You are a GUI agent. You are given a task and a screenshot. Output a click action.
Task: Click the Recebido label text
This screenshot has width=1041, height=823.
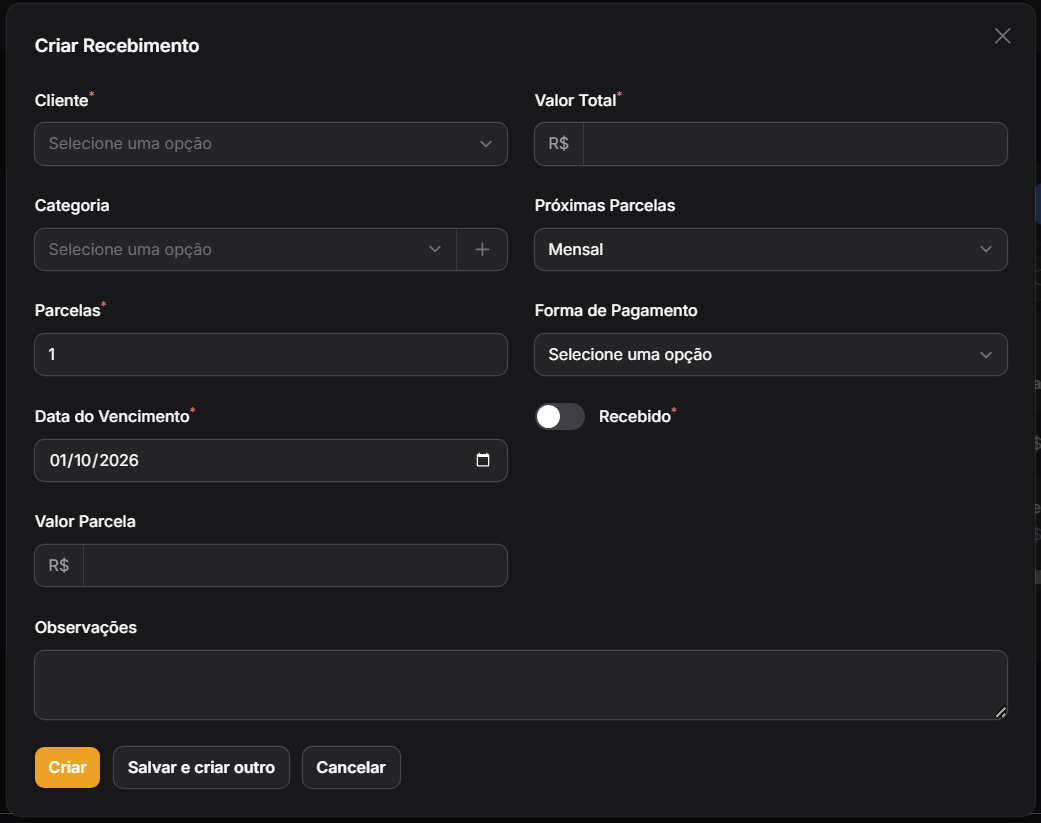[635, 416]
